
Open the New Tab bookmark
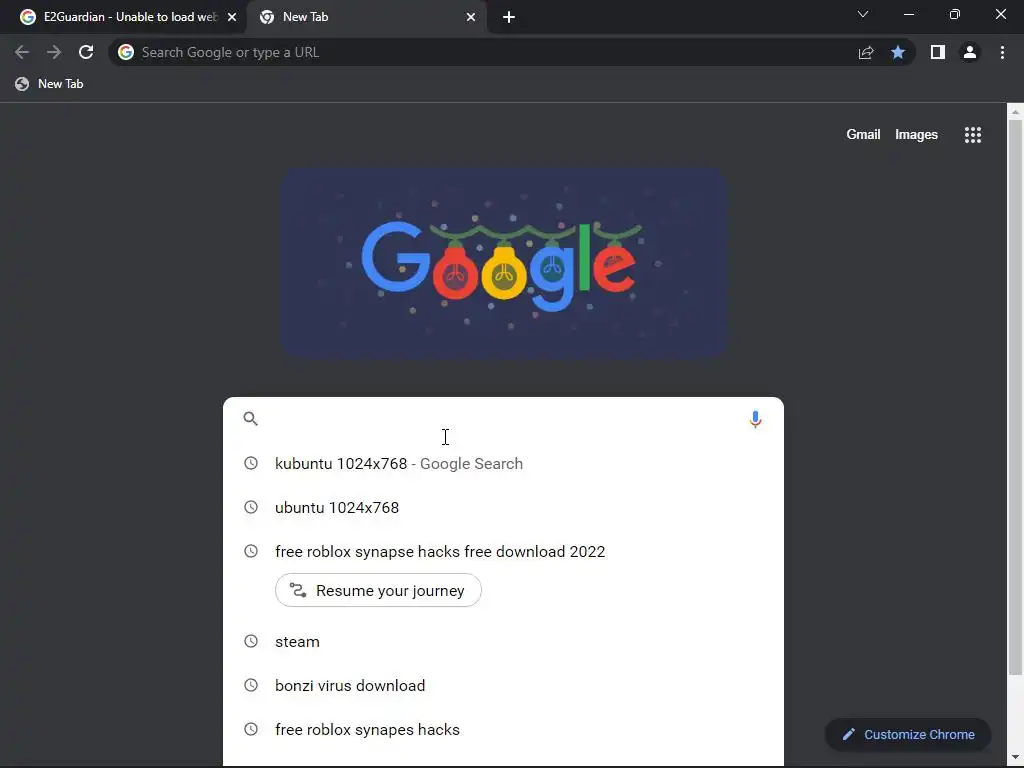pyautogui.click(x=49, y=84)
